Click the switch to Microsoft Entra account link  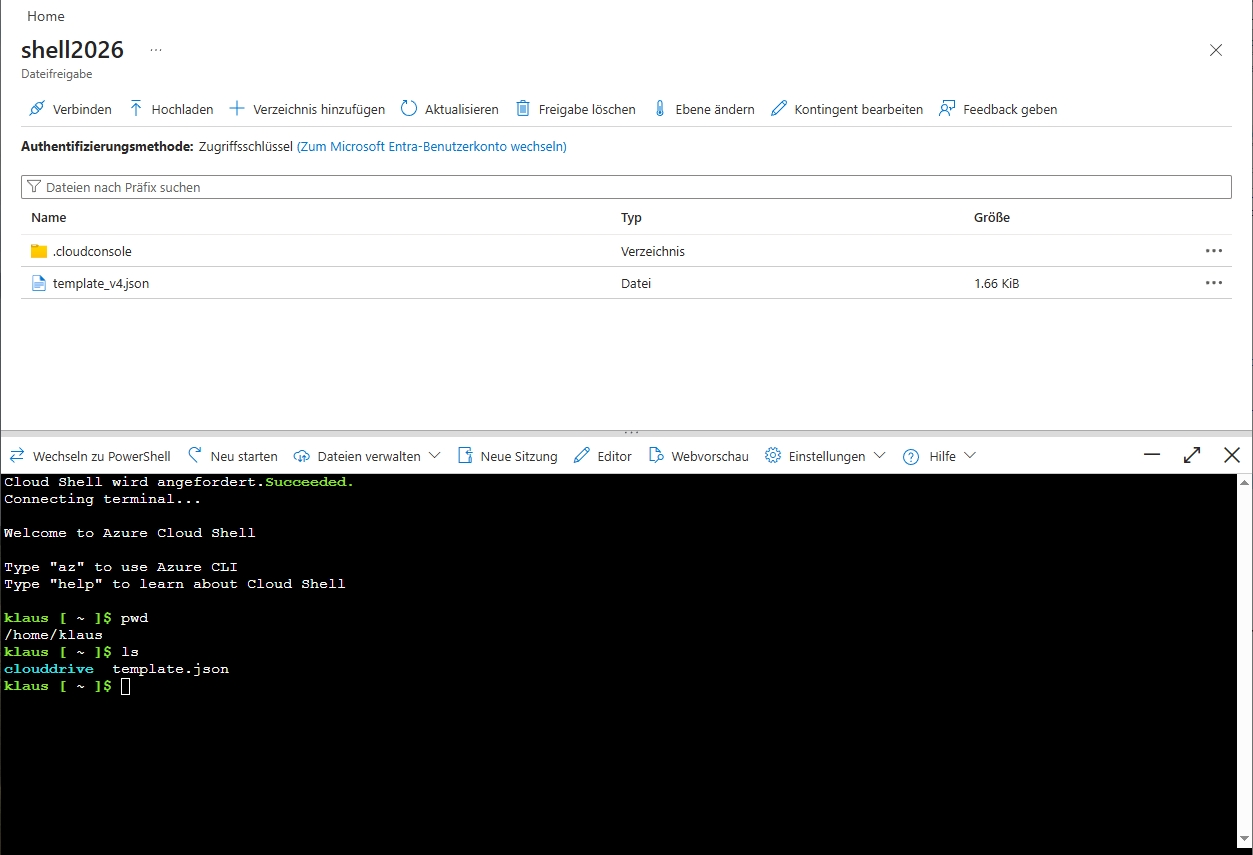(432, 146)
